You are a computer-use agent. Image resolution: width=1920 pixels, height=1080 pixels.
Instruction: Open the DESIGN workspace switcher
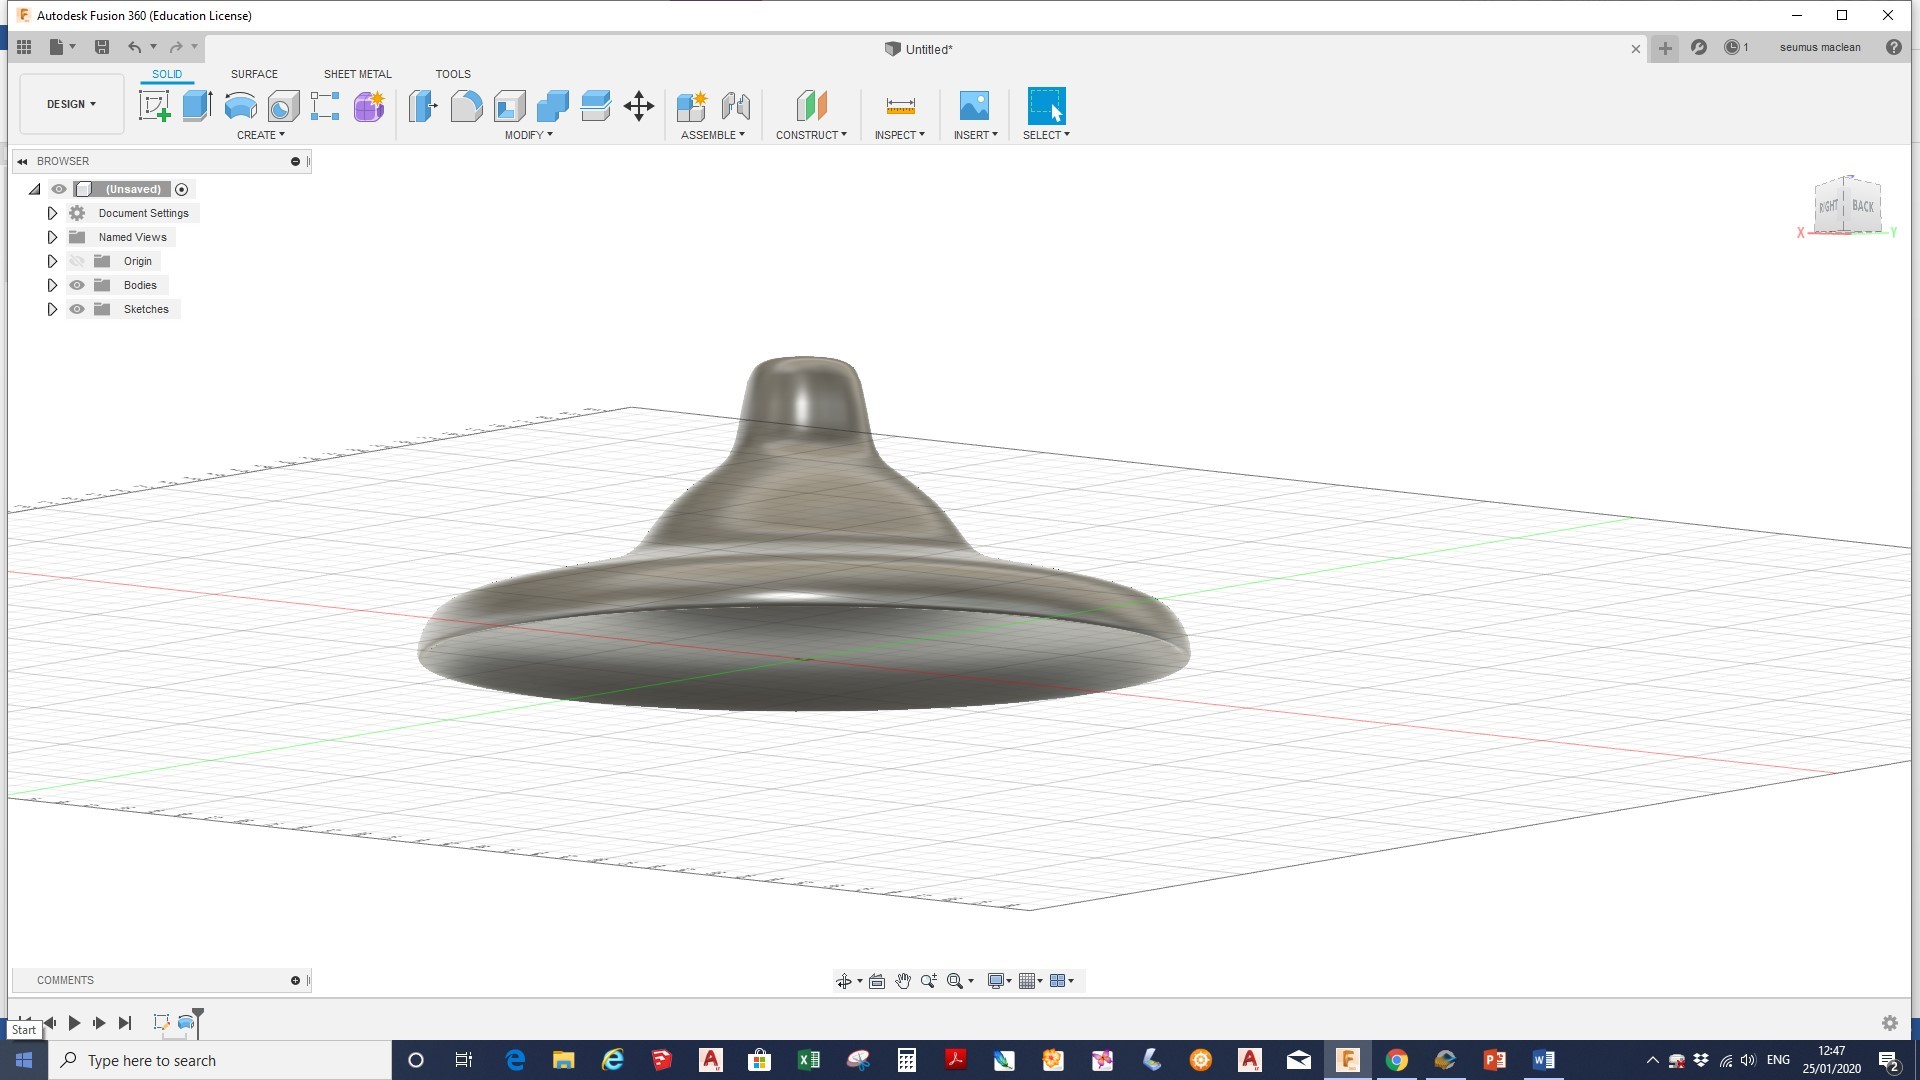pyautogui.click(x=70, y=103)
